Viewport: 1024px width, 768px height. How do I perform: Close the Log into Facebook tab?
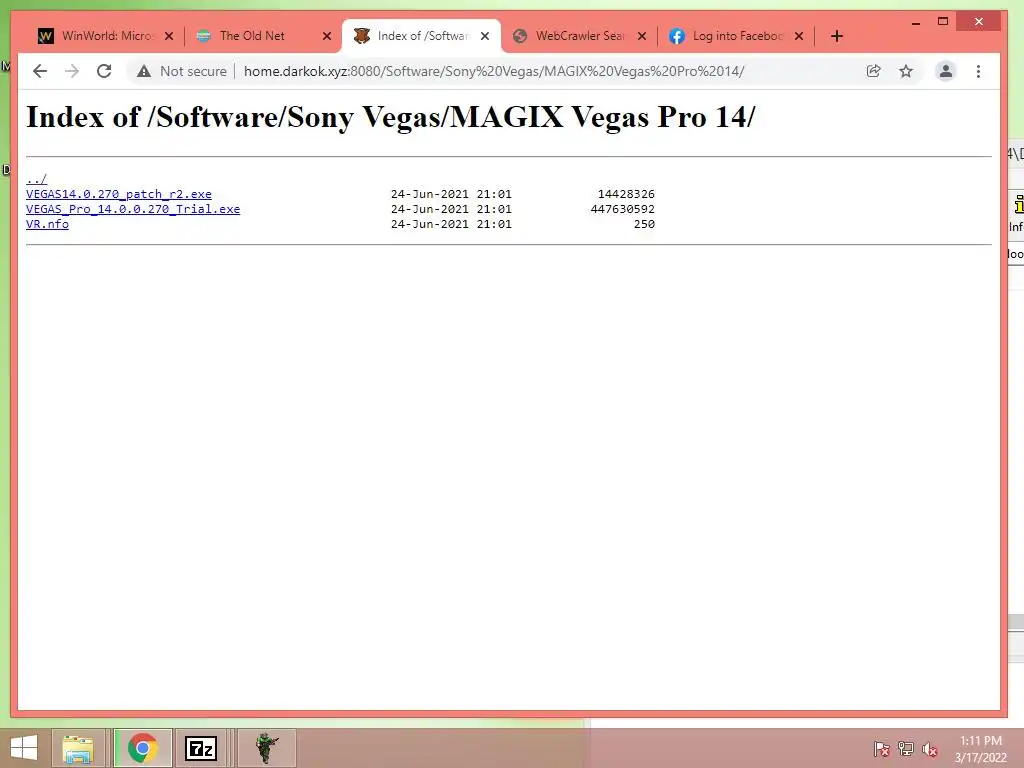coord(799,36)
